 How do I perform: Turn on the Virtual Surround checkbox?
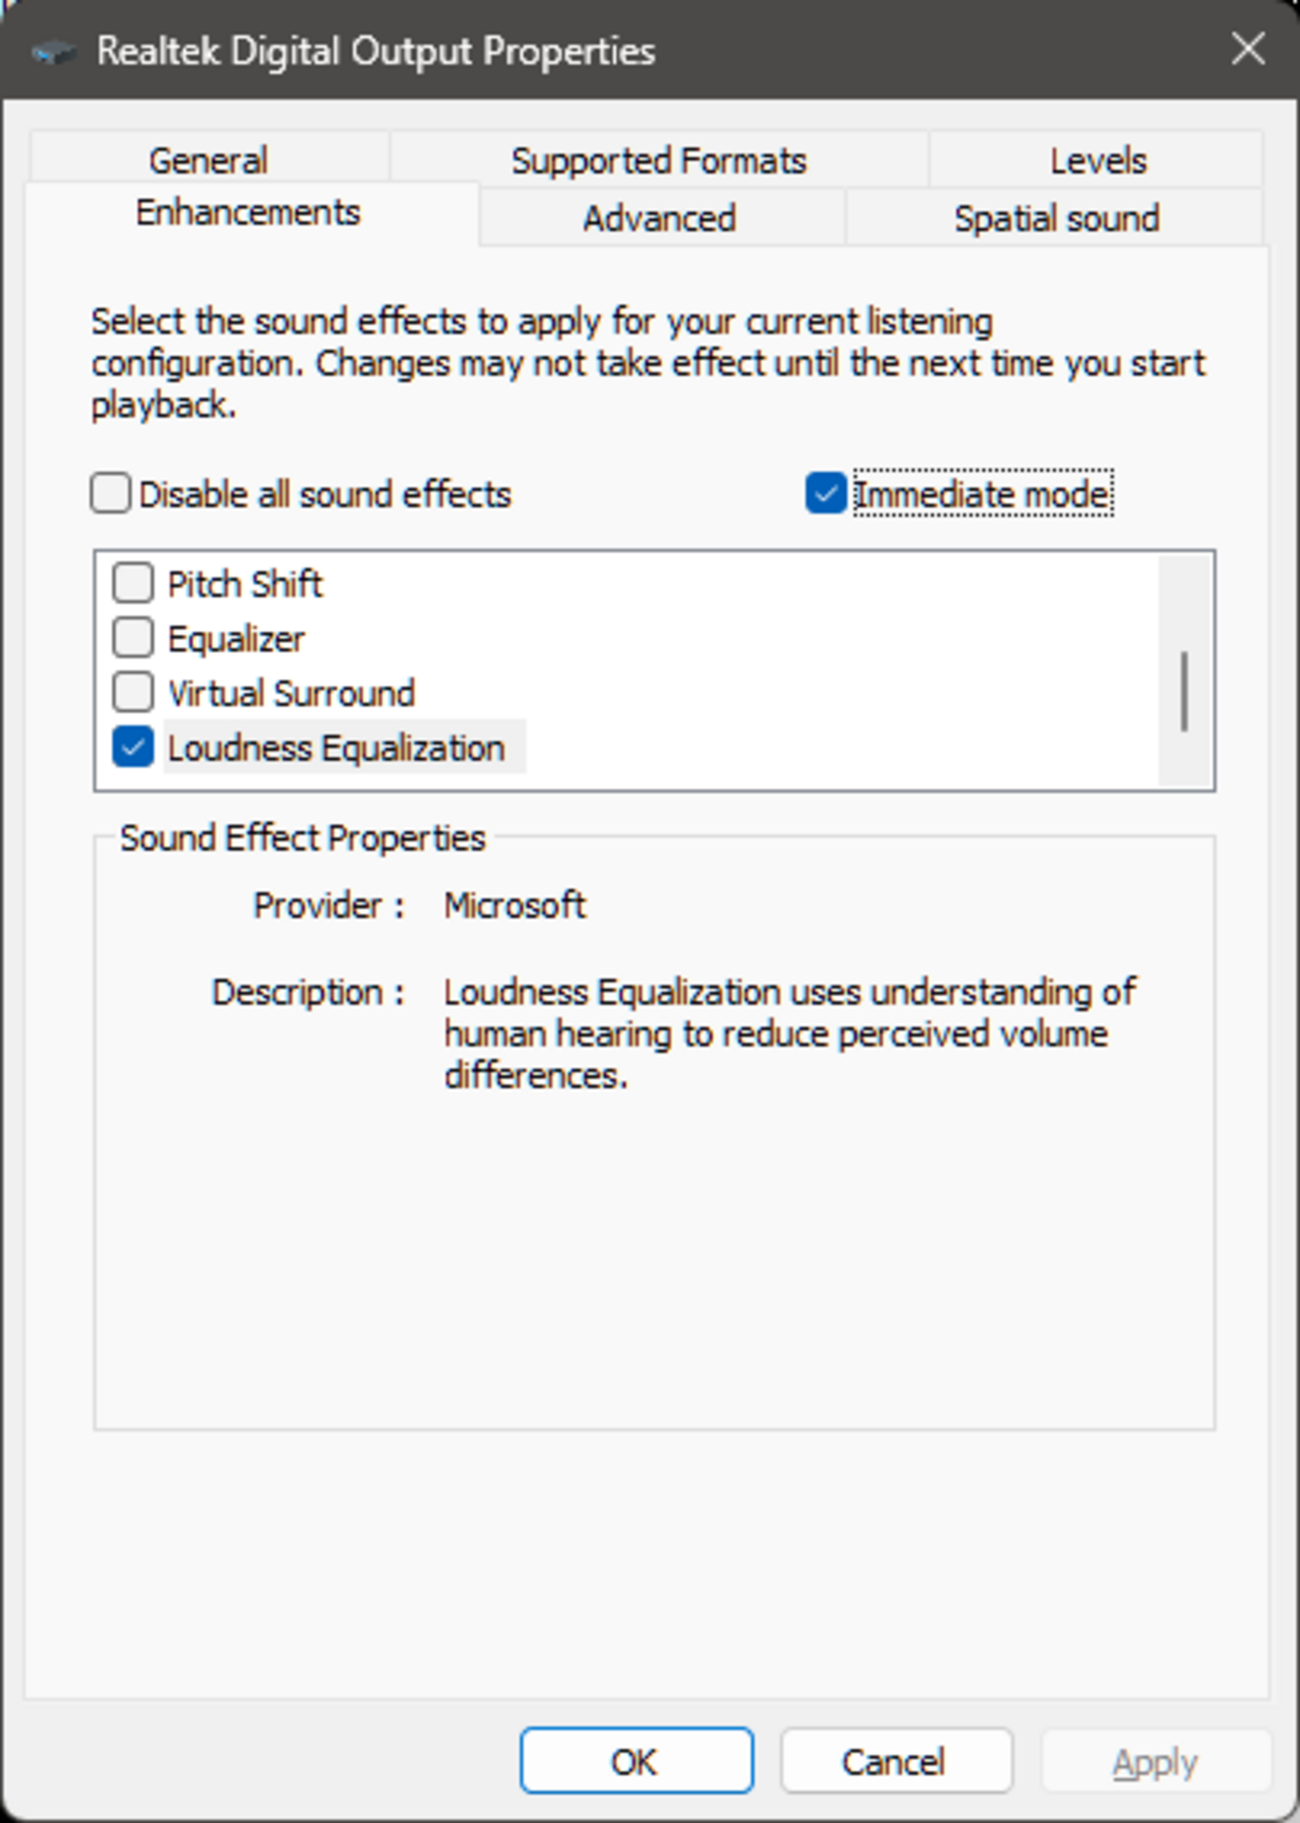[133, 692]
